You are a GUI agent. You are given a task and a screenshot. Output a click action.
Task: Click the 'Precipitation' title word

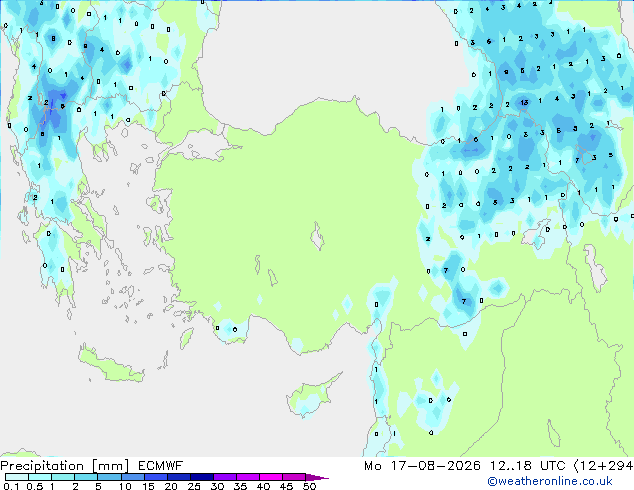[42, 466]
